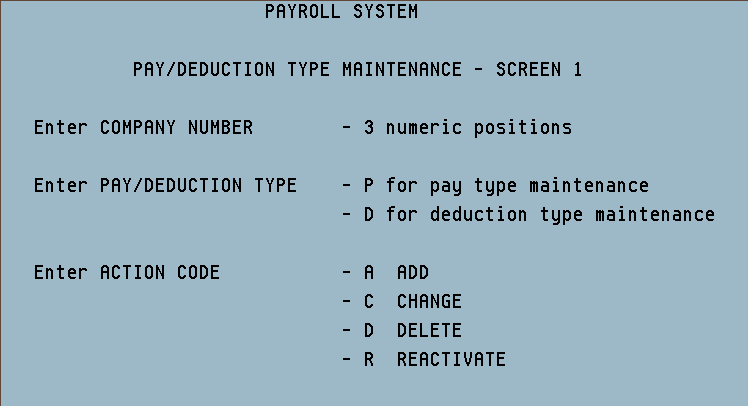Choose the C CHANGE action code line
Image resolution: width=748 pixels, height=406 pixels.
tap(402, 302)
